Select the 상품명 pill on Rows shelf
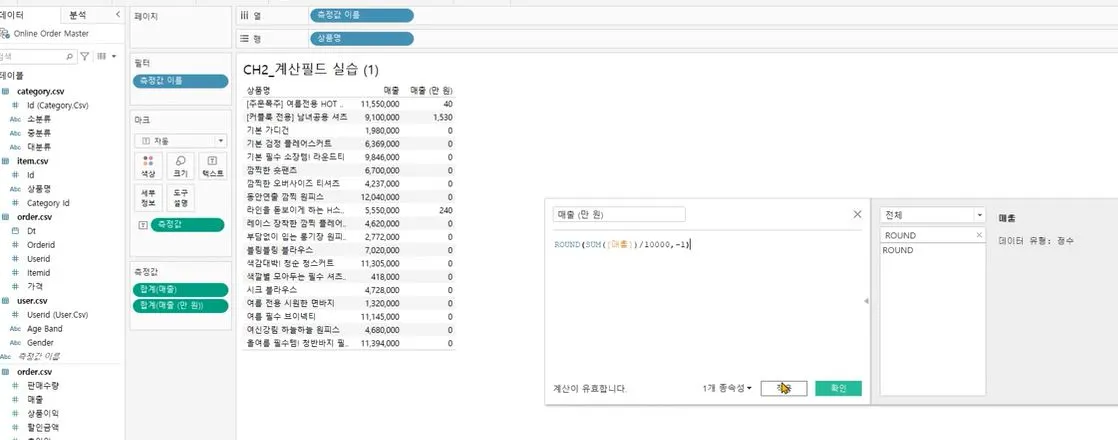The image size is (1118, 440). pos(361,39)
